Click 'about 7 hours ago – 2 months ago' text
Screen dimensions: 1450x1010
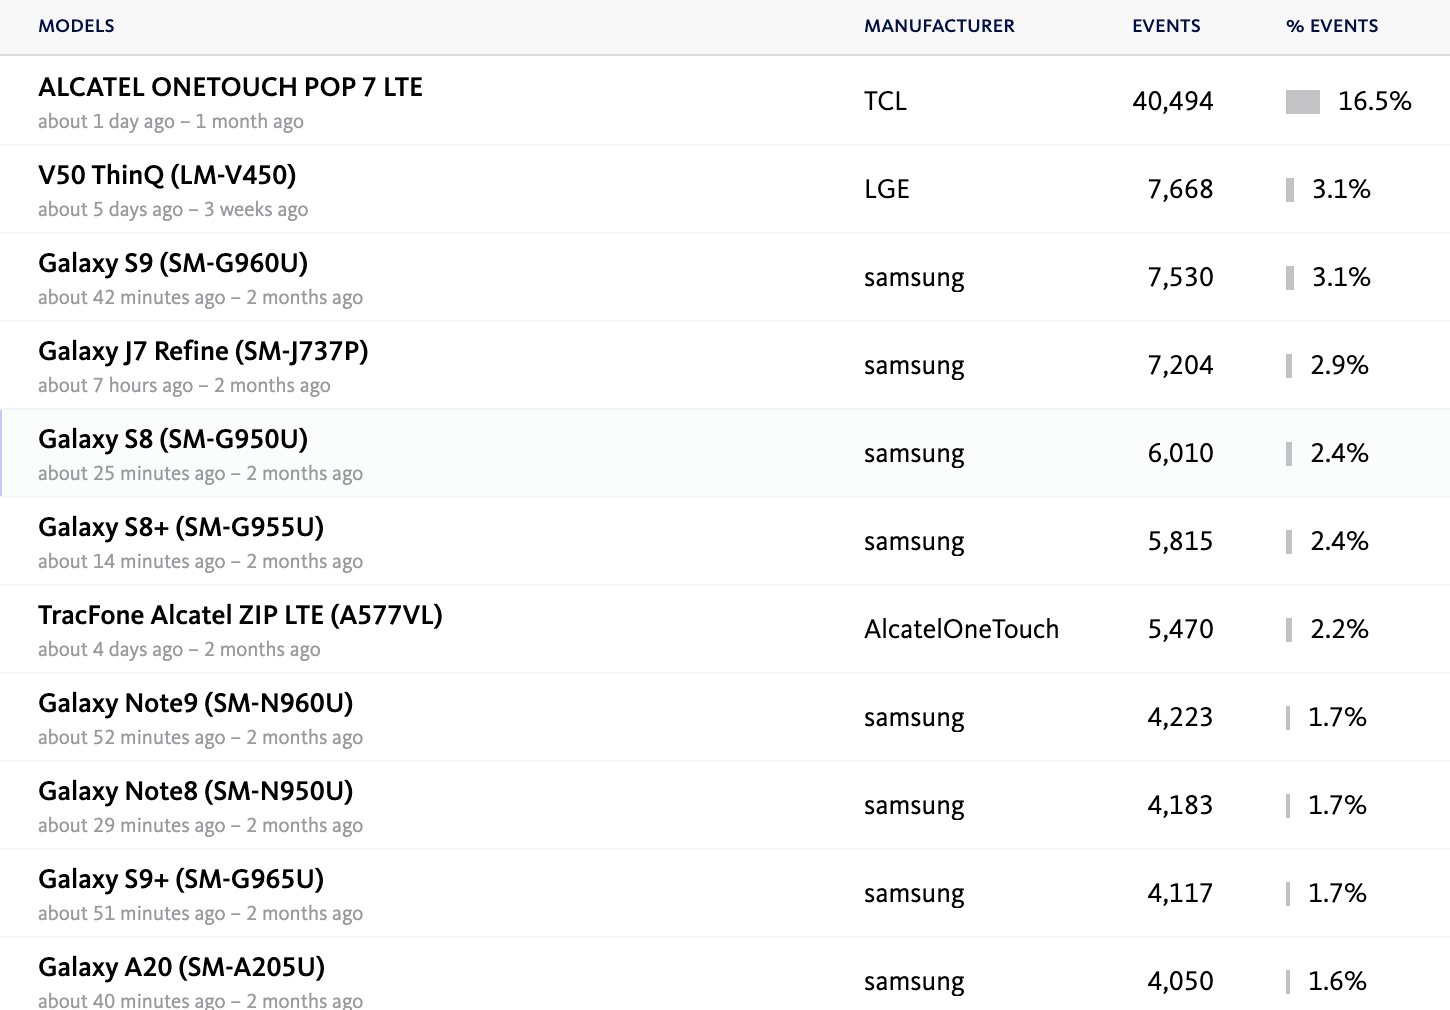point(184,386)
